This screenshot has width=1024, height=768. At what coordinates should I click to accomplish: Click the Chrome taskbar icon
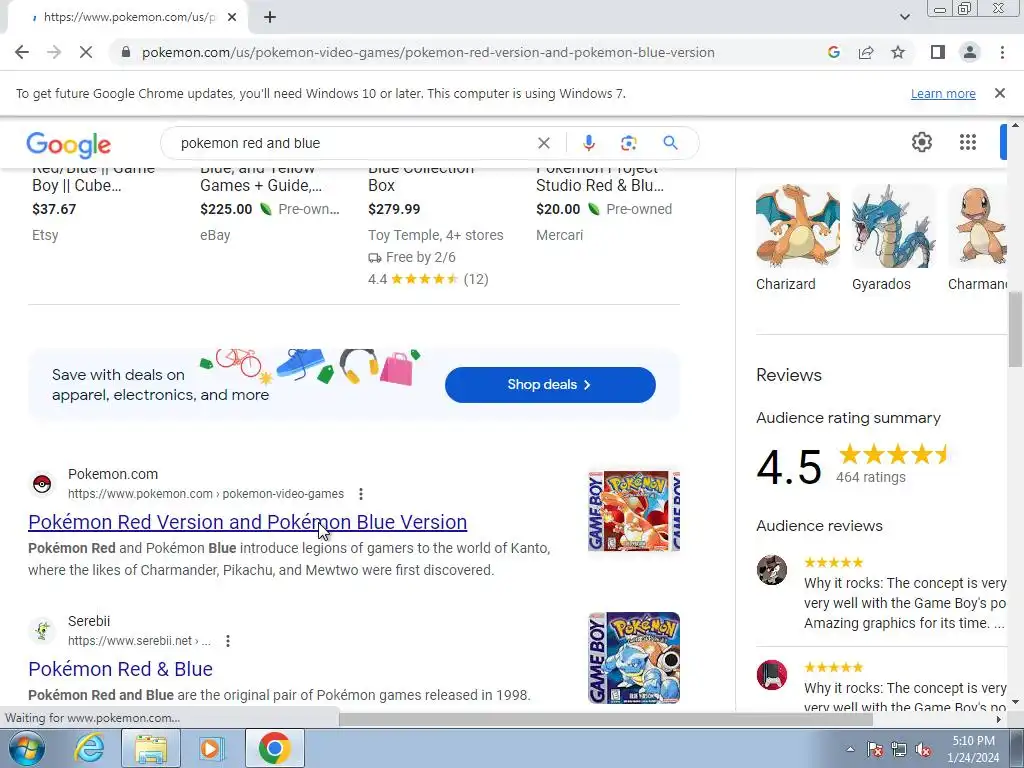pyautogui.click(x=274, y=748)
